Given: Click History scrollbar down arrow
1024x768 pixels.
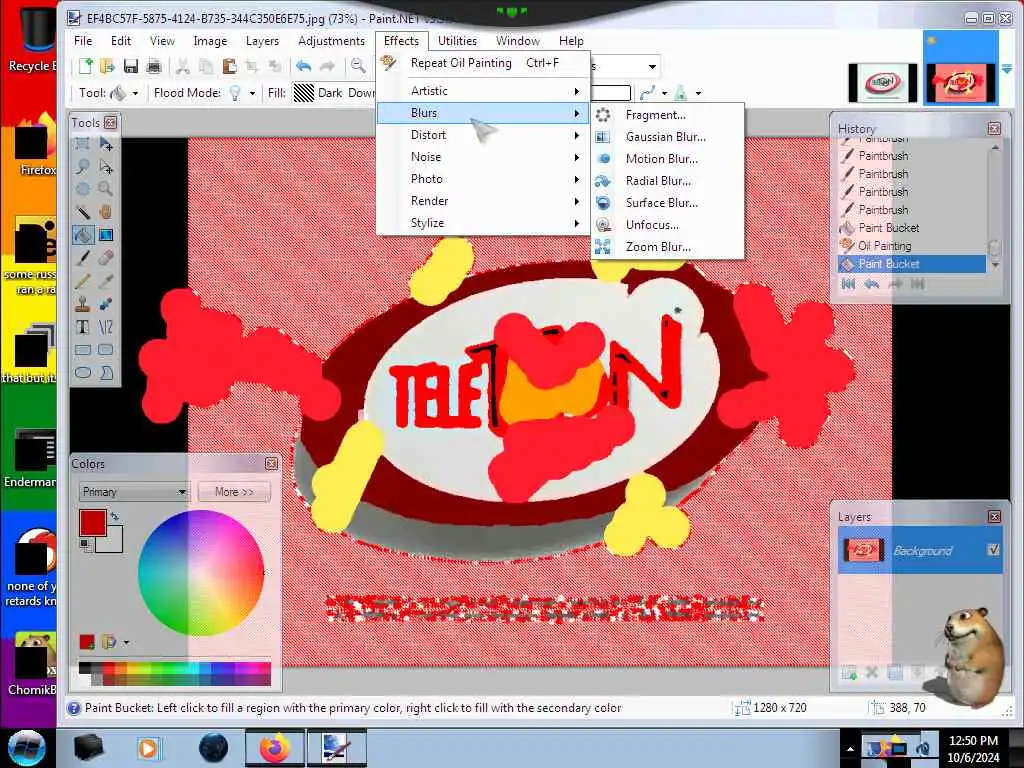Looking at the screenshot, I should click(995, 264).
